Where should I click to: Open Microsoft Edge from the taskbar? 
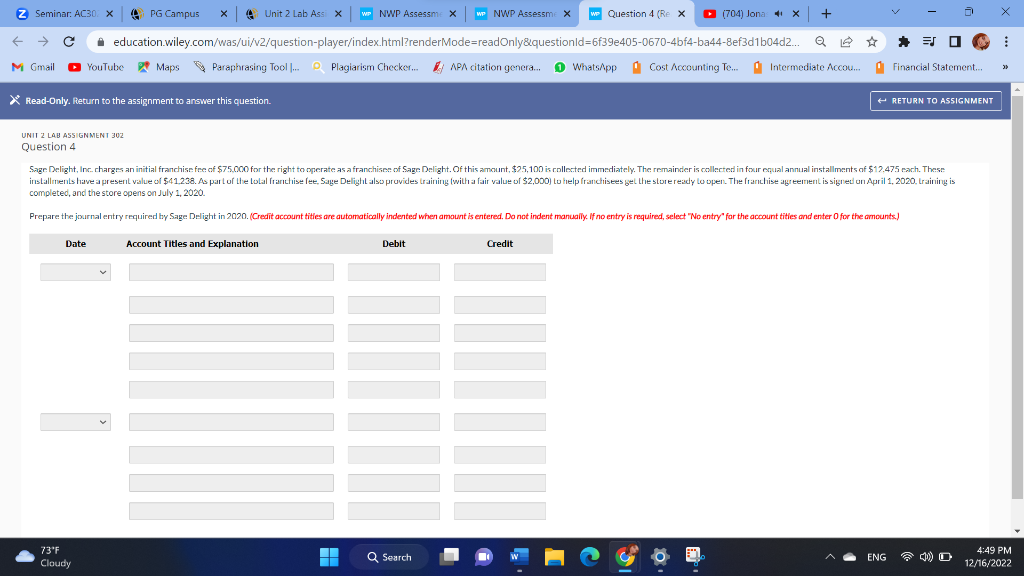(x=590, y=557)
